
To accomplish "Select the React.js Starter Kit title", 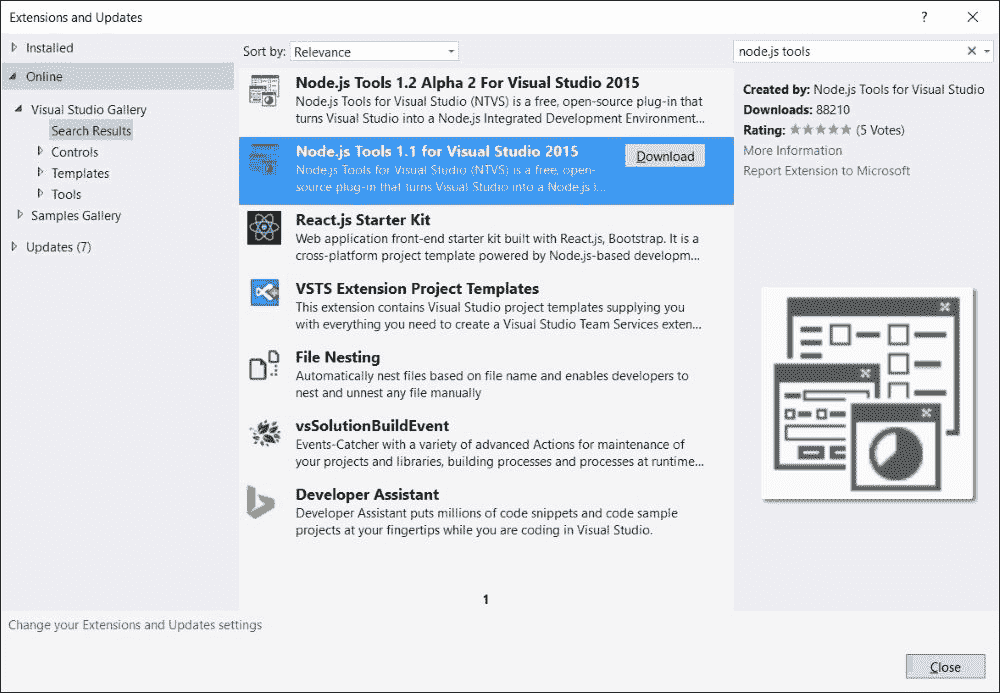I will coord(363,220).
